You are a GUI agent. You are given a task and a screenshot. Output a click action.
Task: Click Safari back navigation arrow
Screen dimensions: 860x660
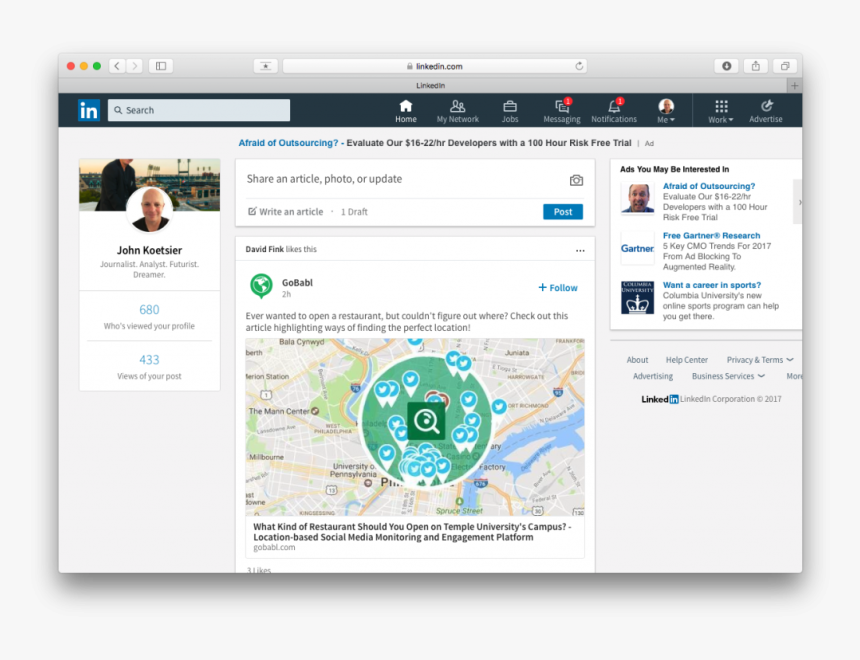pos(117,66)
